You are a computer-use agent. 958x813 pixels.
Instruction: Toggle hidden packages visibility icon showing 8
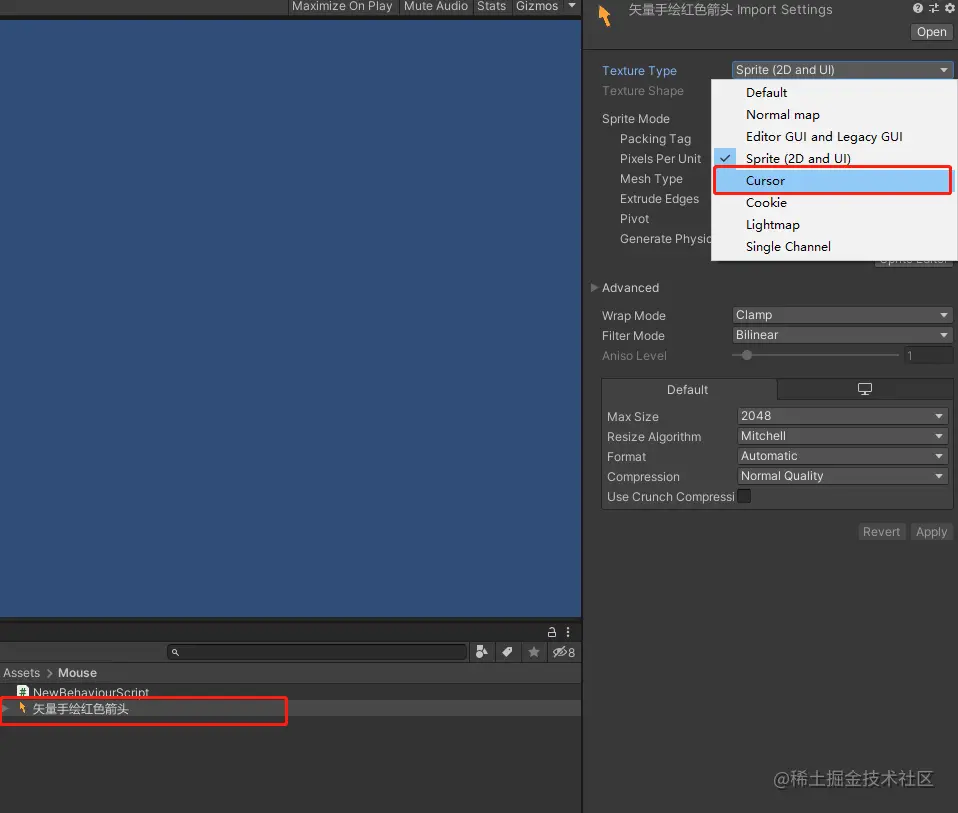tap(563, 652)
